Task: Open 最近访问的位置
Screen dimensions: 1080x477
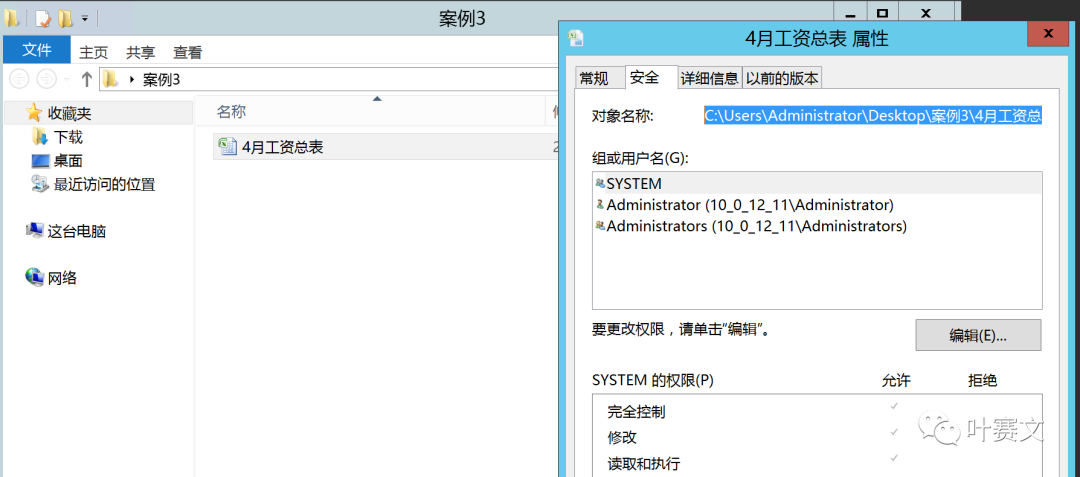Action: 105,184
